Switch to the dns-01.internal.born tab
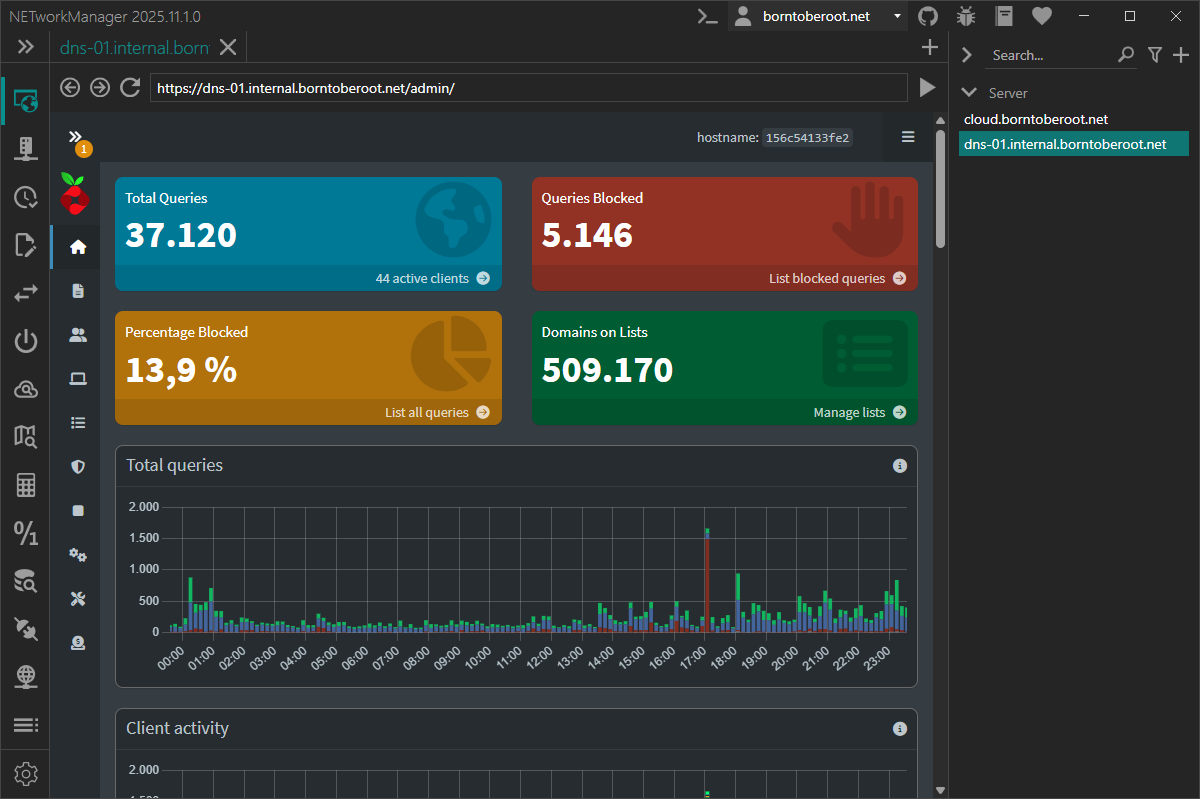 (135, 46)
